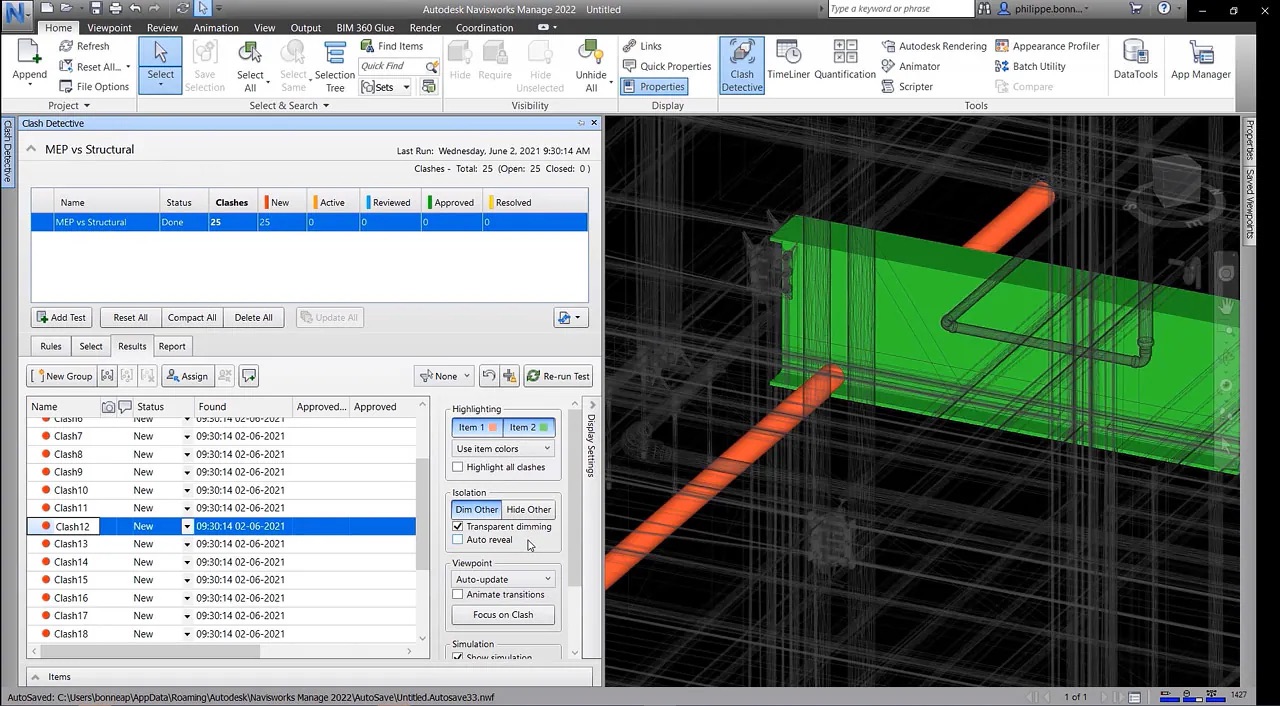Enable the Auto reveal checkbox

458,540
